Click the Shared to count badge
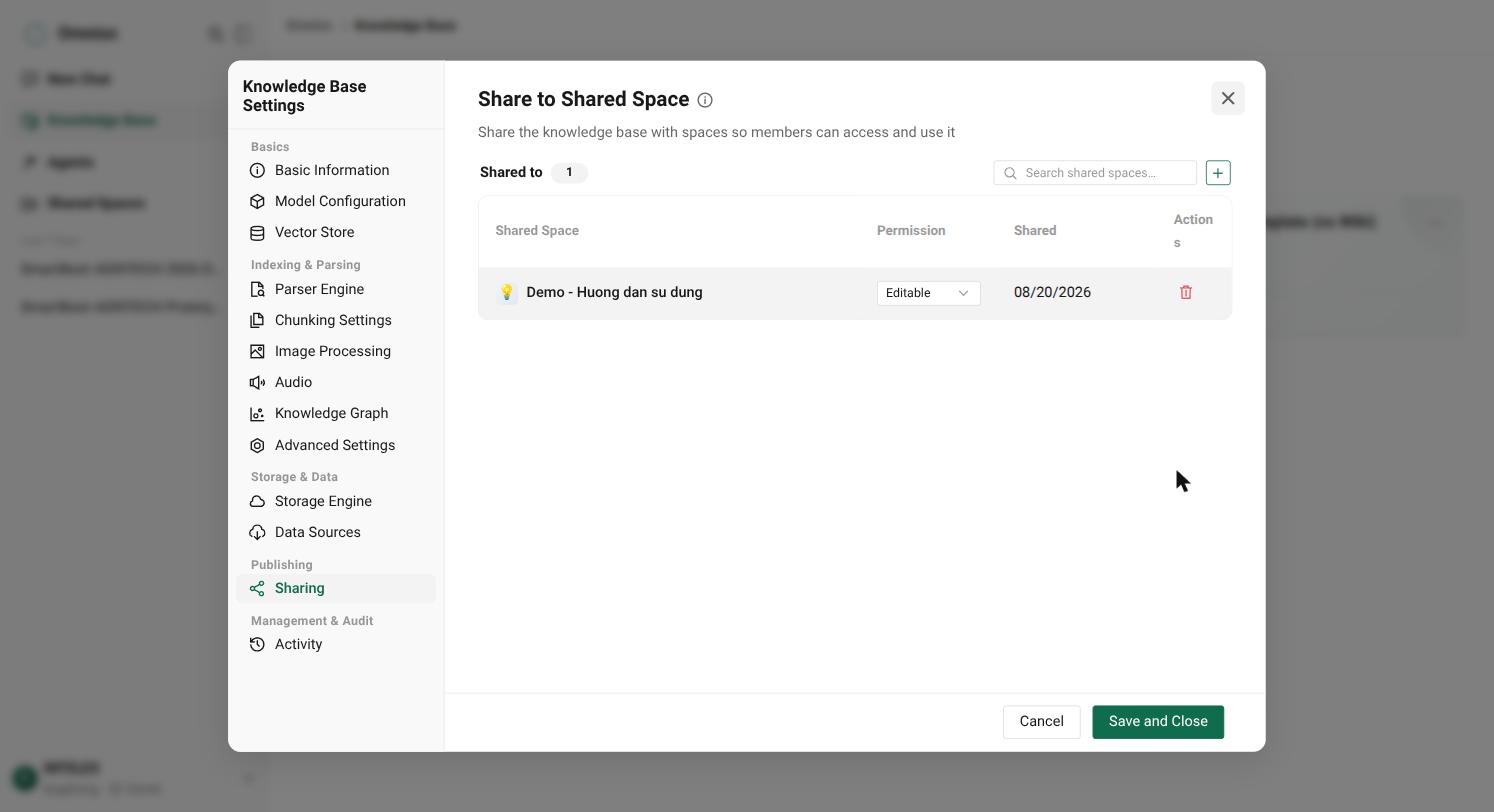Viewport: 1494px width, 812px height. [569, 172]
